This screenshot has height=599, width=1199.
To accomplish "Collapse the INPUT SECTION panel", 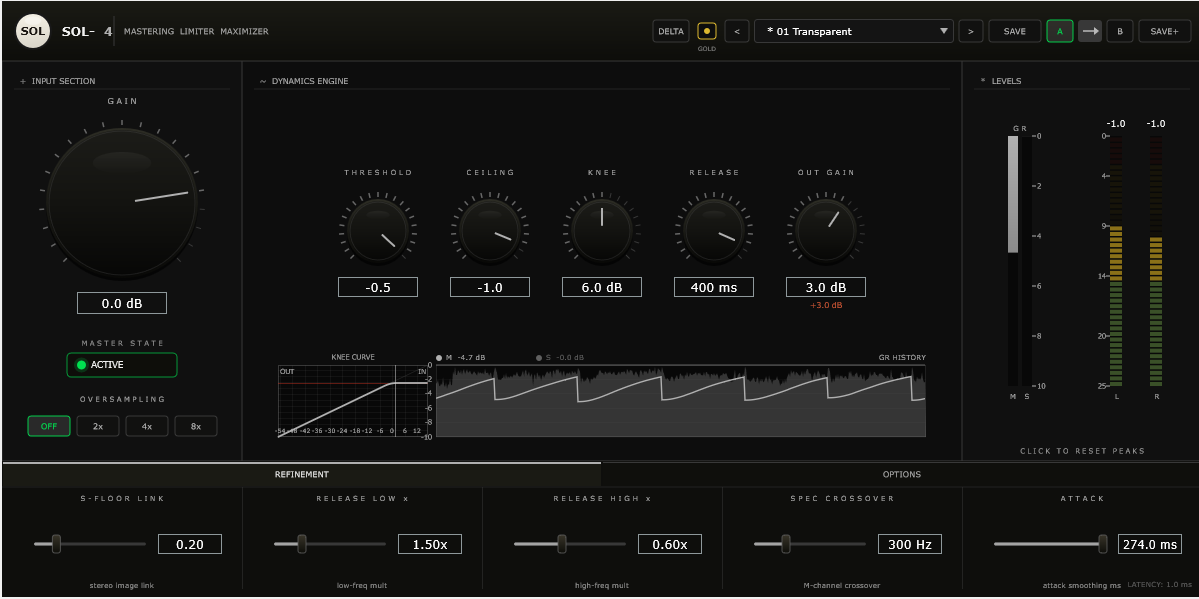I will [21, 81].
